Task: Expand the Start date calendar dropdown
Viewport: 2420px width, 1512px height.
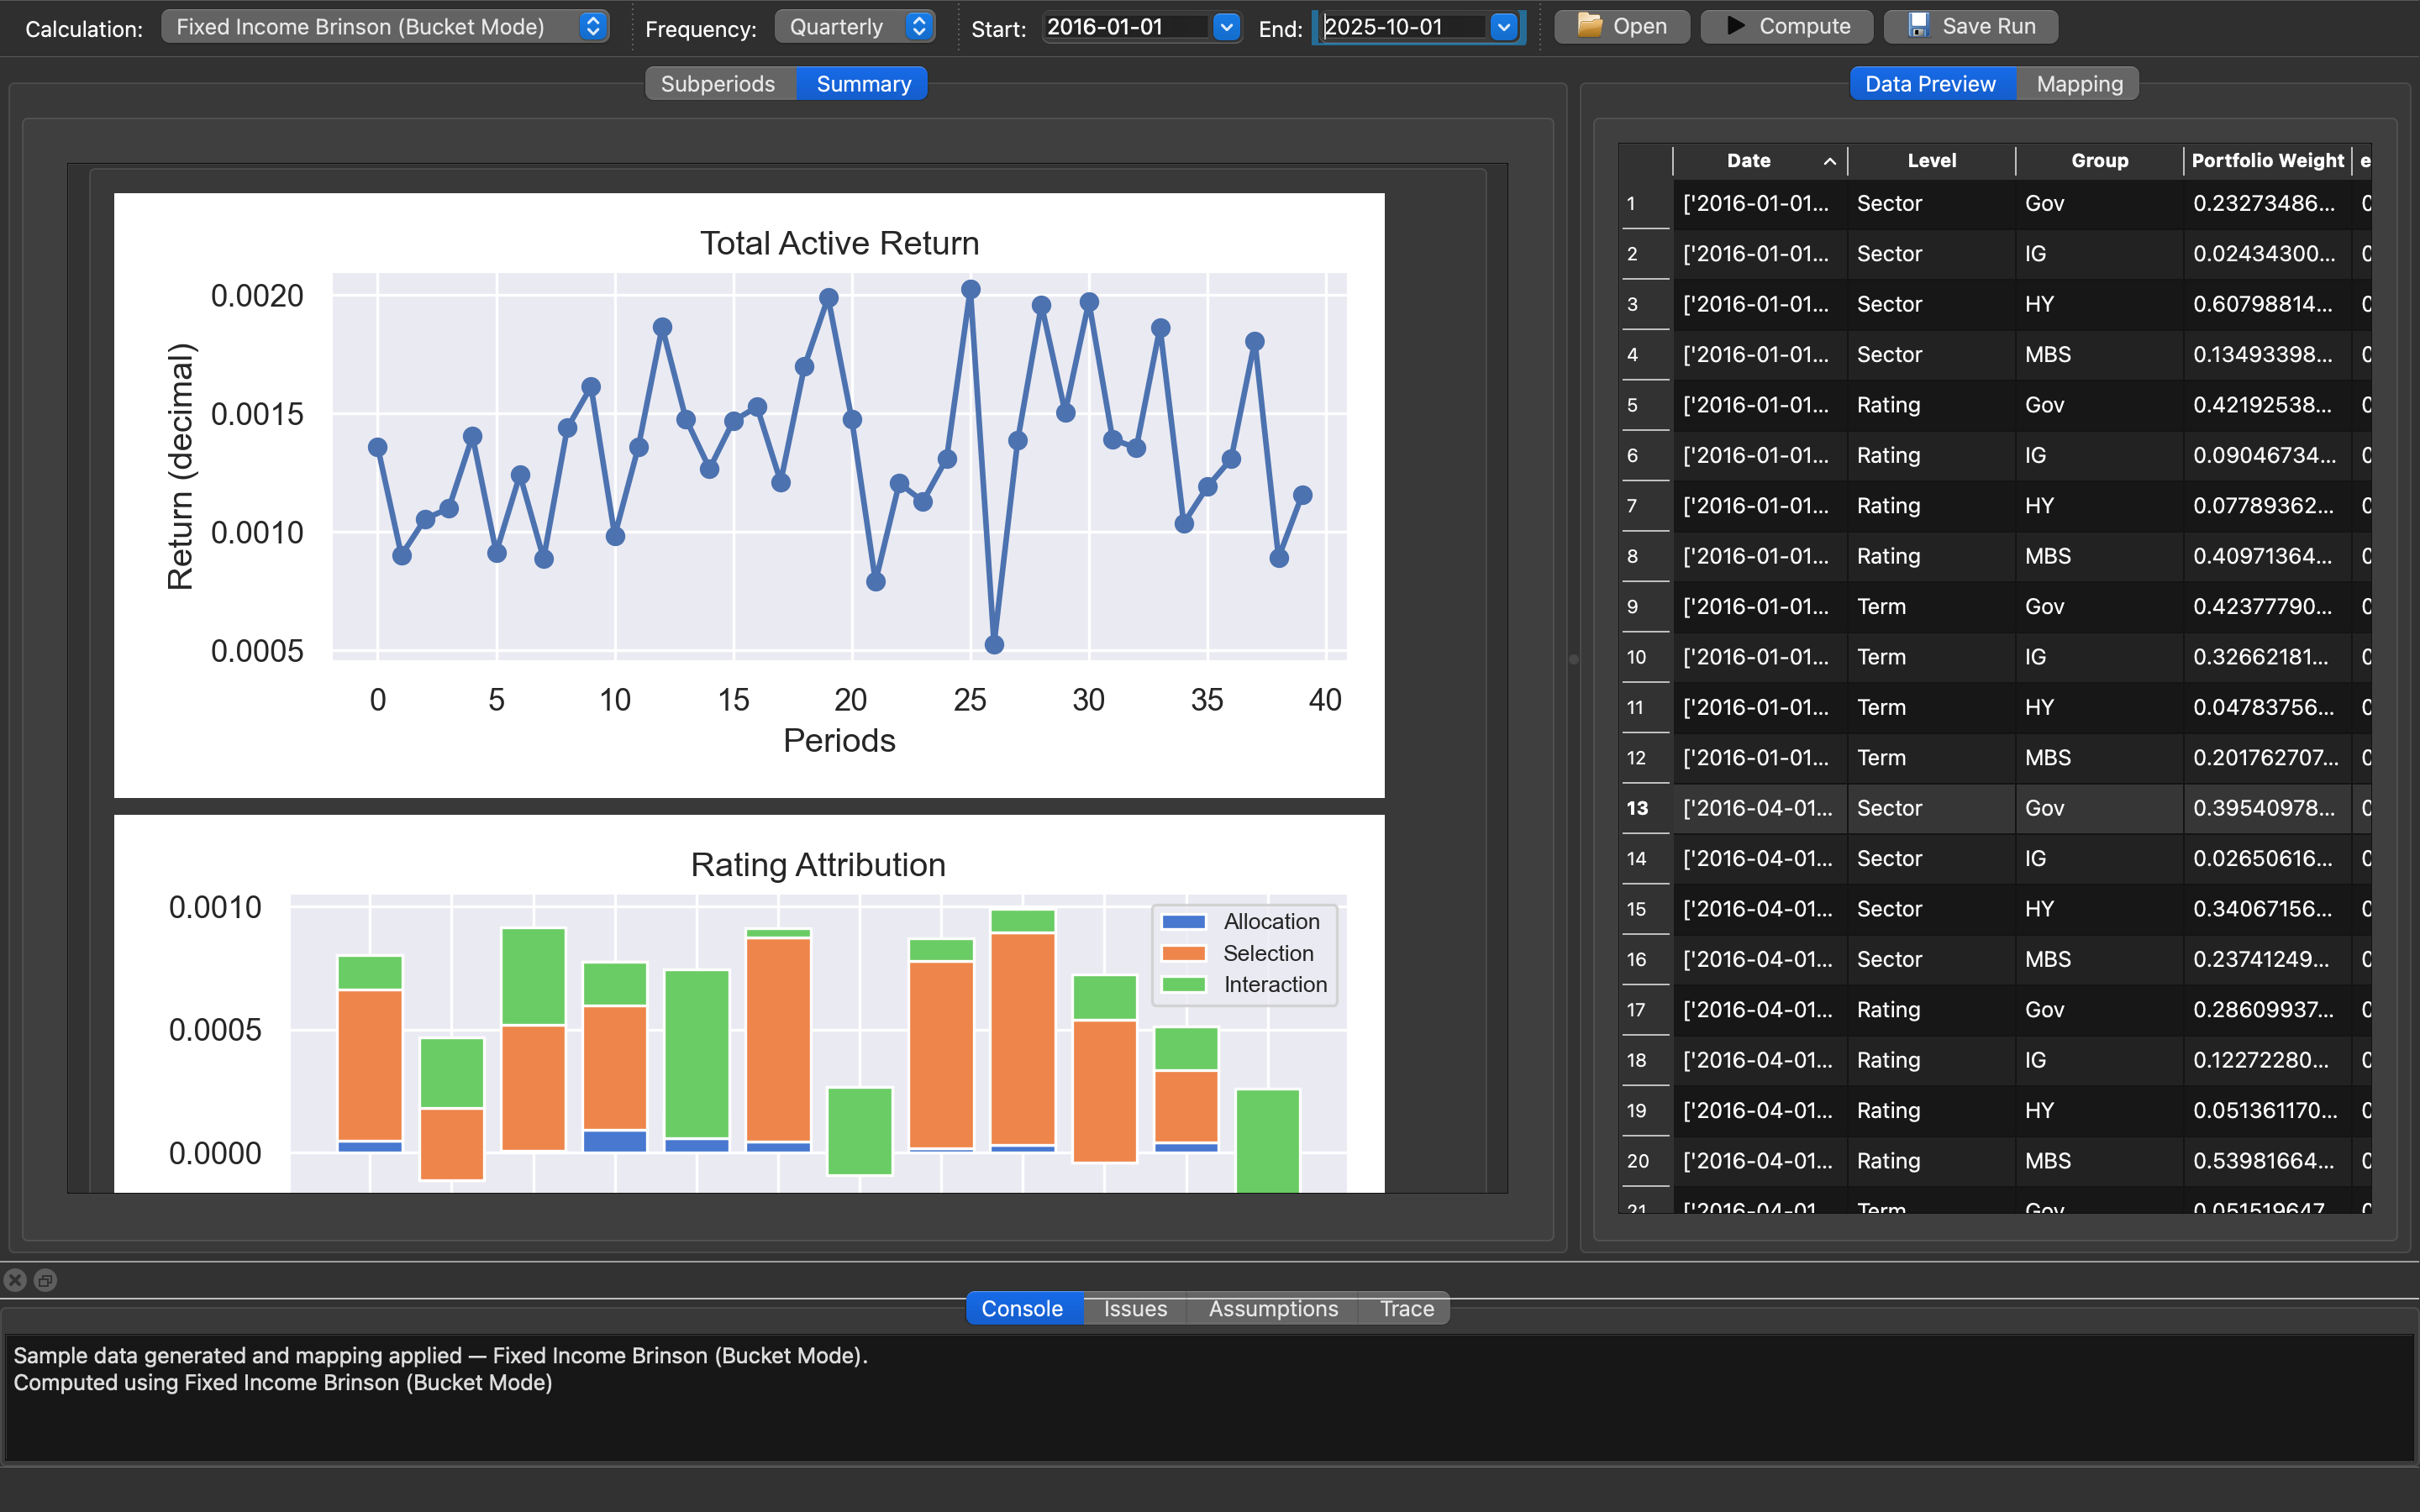Action: (x=1226, y=27)
